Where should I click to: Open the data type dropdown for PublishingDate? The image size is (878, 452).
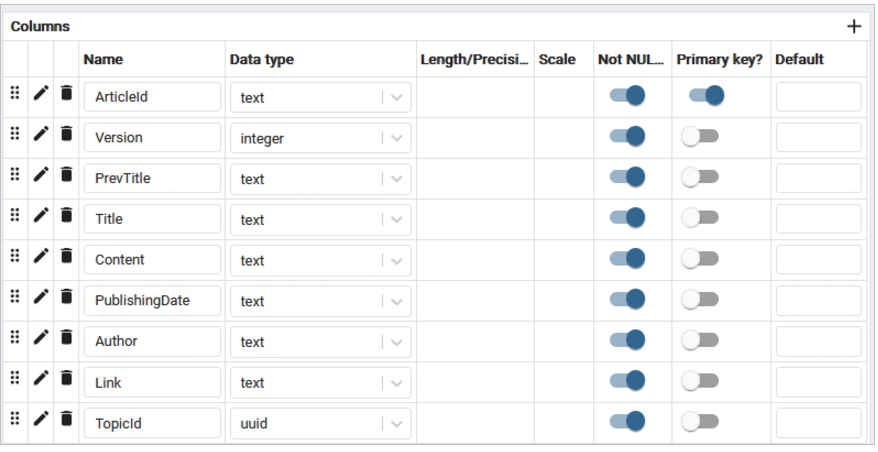pos(397,301)
